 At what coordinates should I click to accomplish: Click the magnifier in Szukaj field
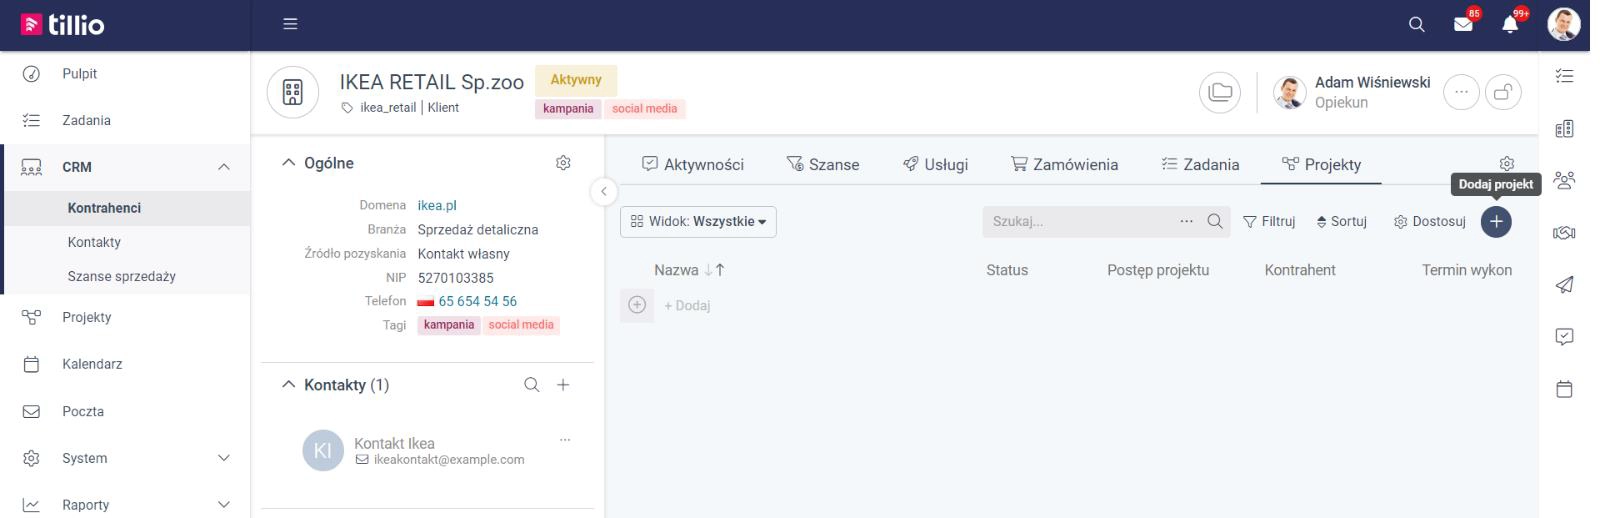[1215, 221]
